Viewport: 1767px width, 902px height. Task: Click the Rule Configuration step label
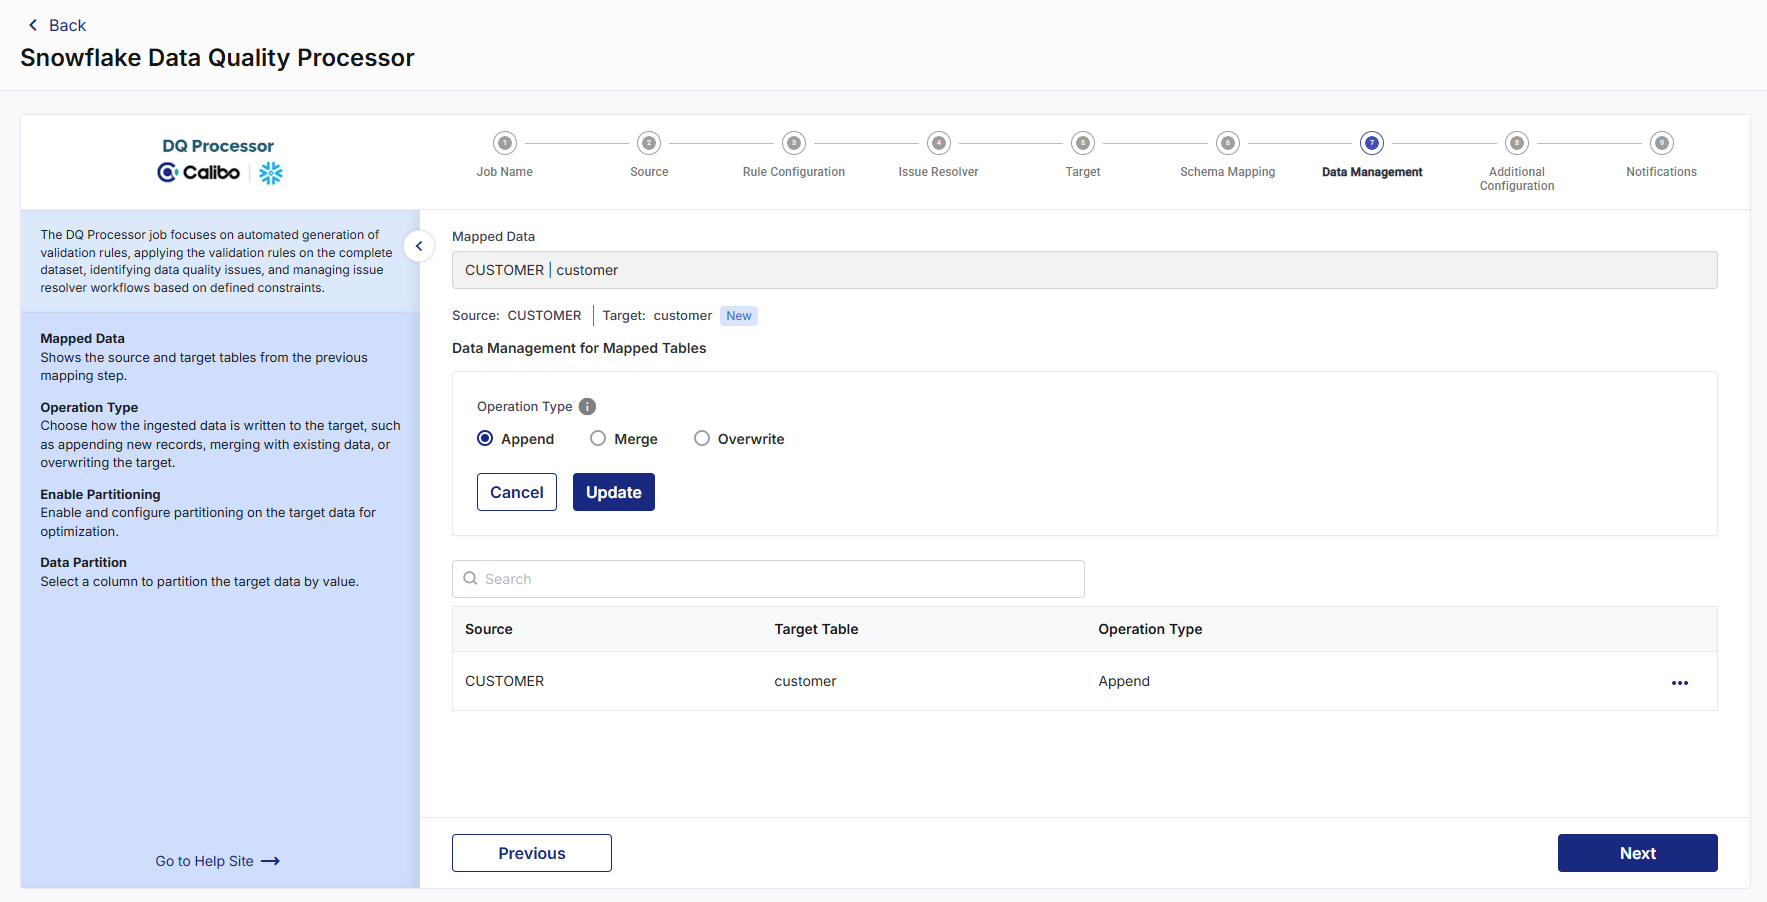click(794, 172)
